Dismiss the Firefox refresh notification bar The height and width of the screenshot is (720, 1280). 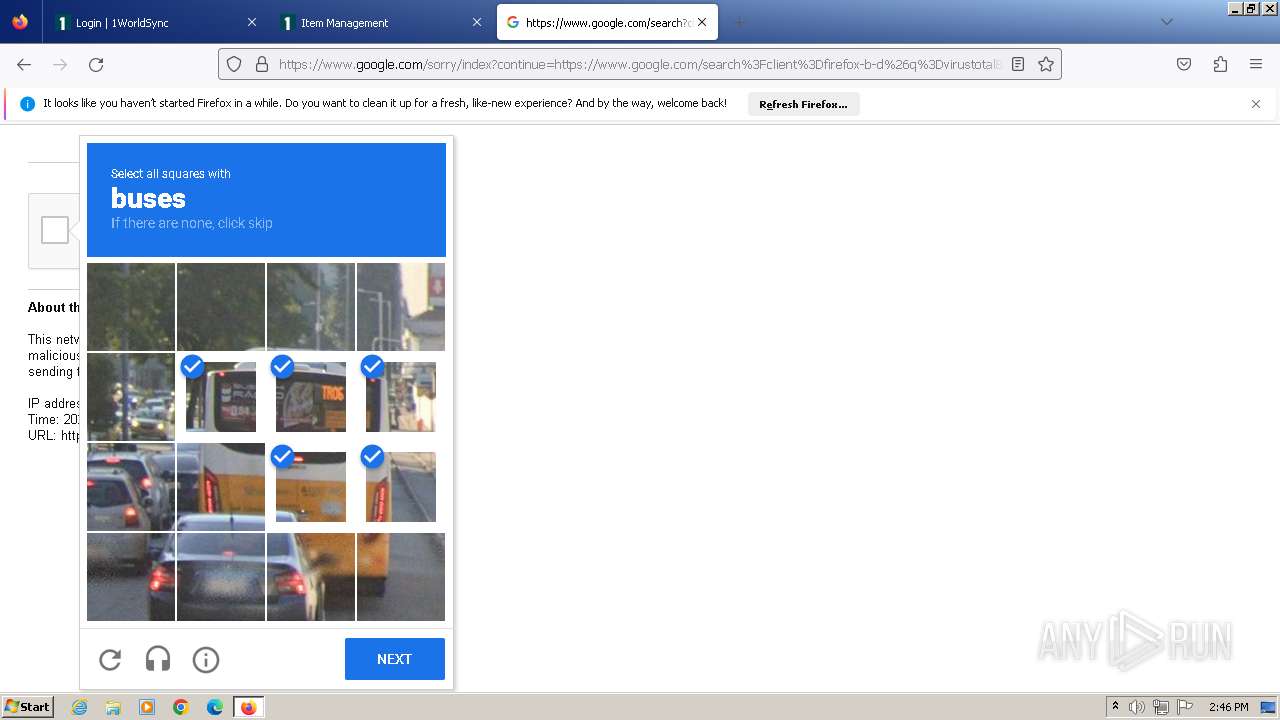1256,104
